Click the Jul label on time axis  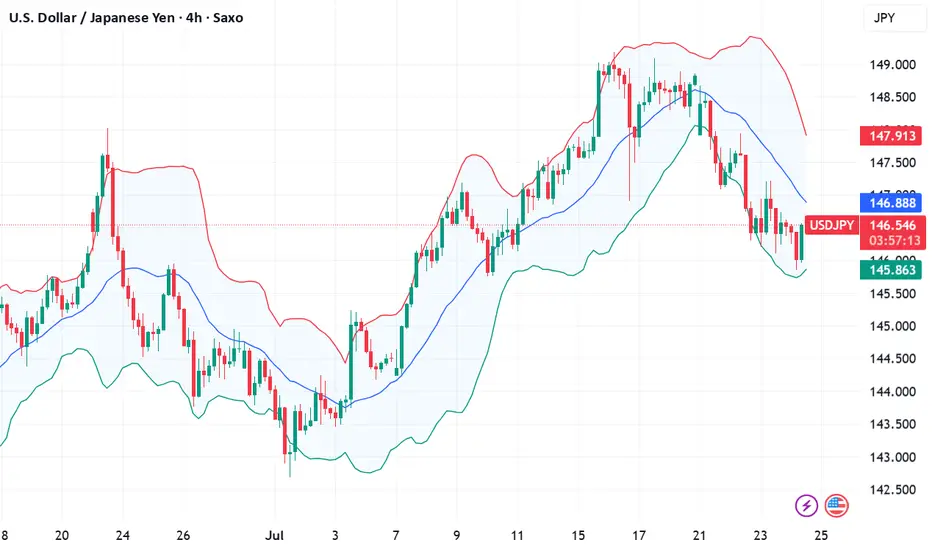click(274, 536)
